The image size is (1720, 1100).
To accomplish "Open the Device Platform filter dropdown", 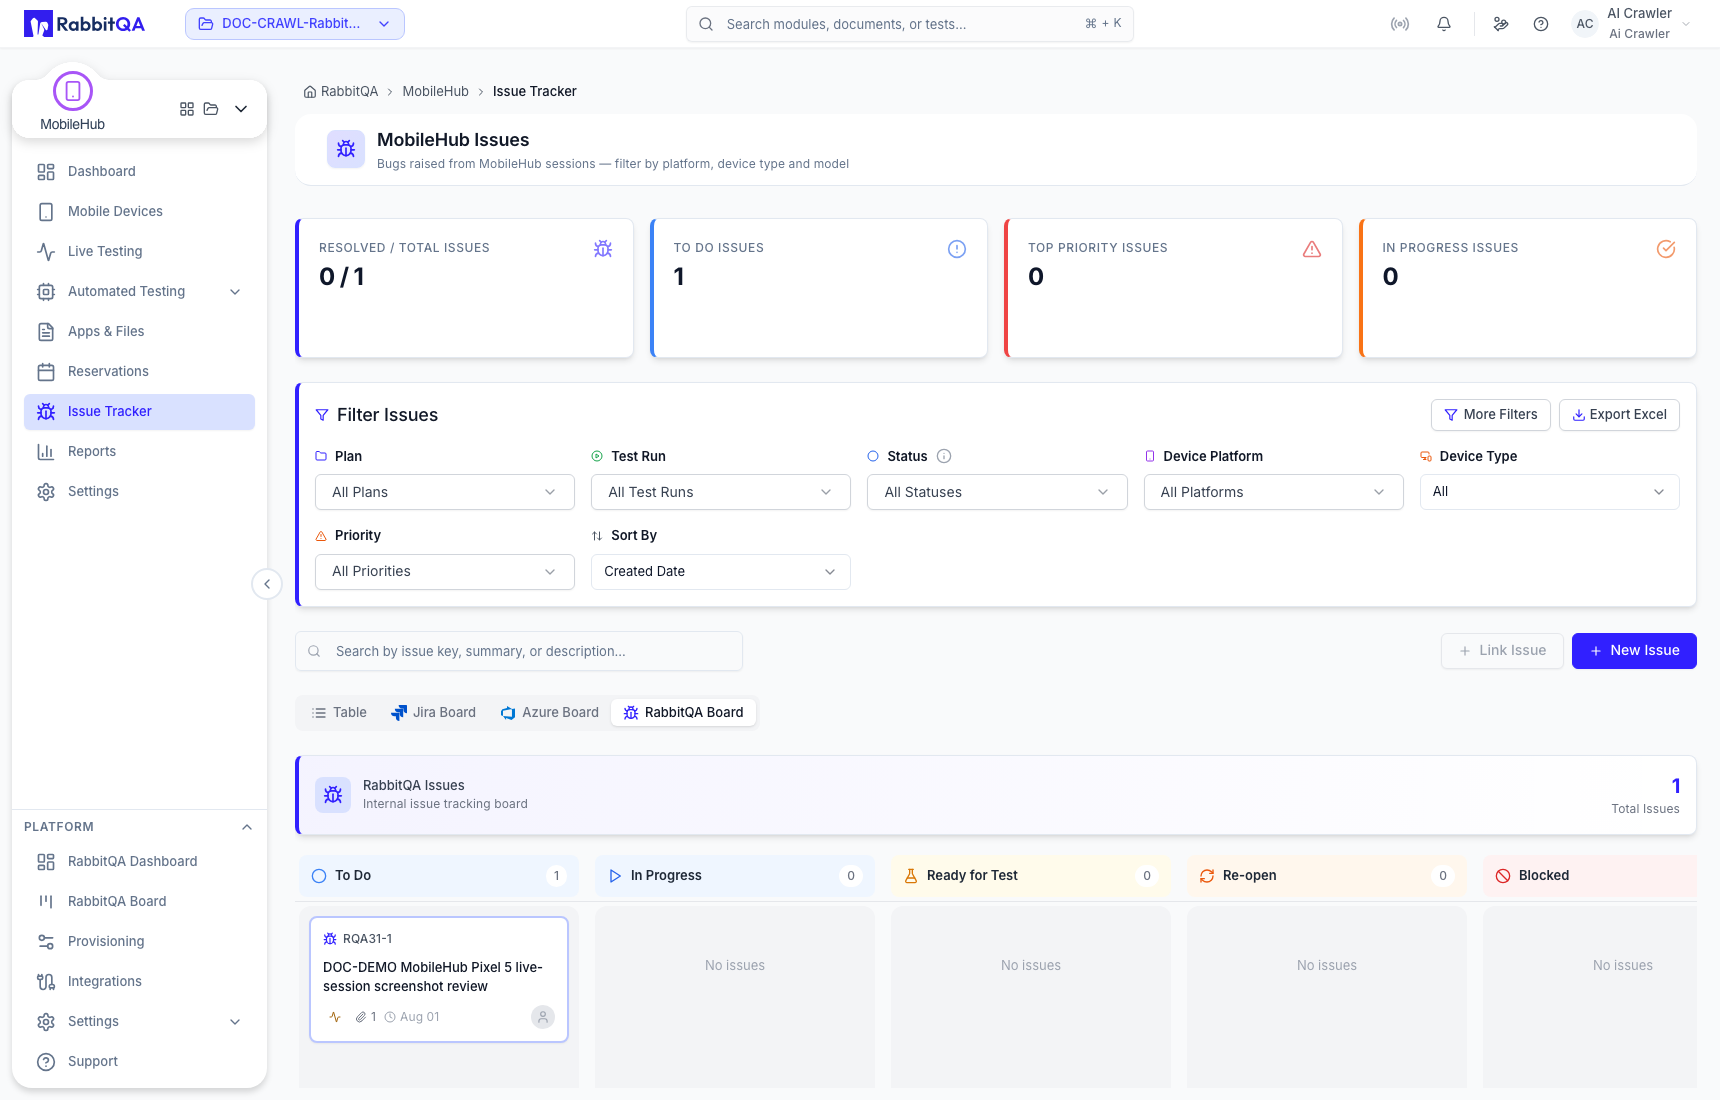I will pos(1274,492).
